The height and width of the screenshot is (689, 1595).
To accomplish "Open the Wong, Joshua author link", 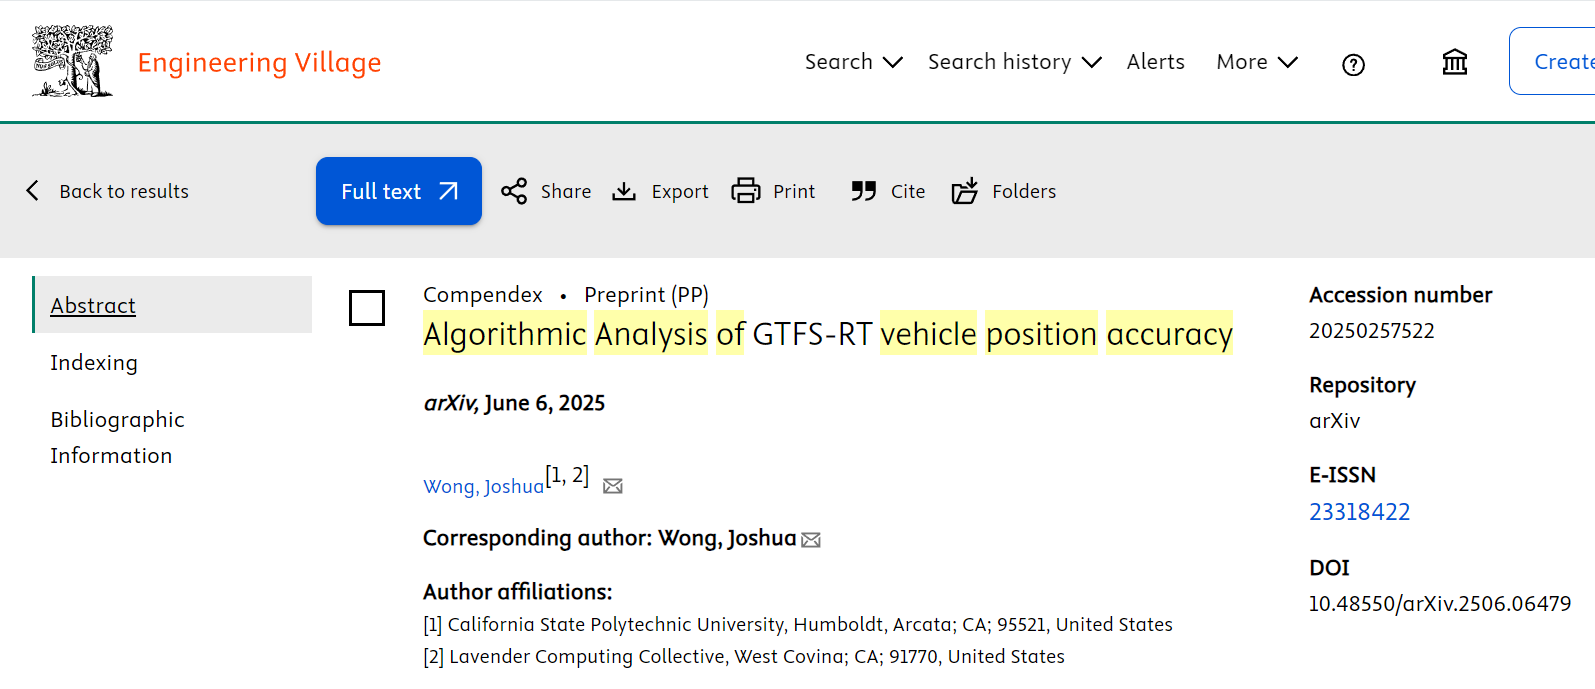I will click(483, 486).
